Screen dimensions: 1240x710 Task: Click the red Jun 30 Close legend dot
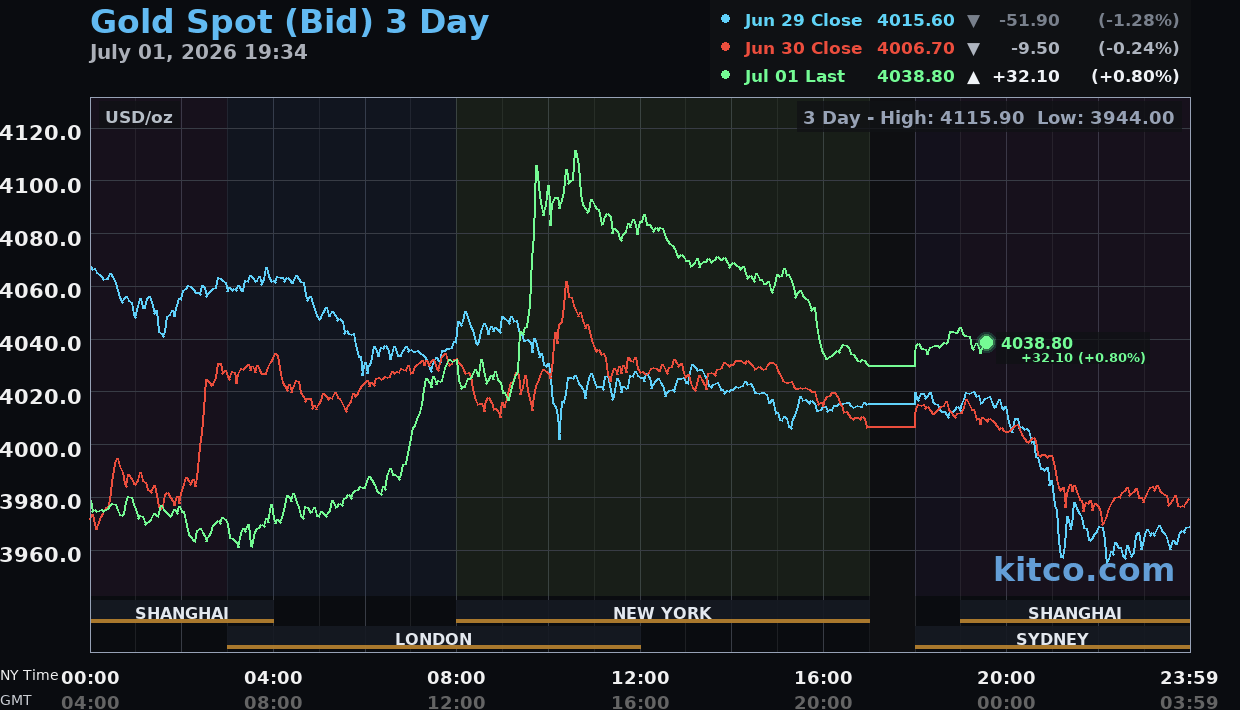pyautogui.click(x=726, y=48)
